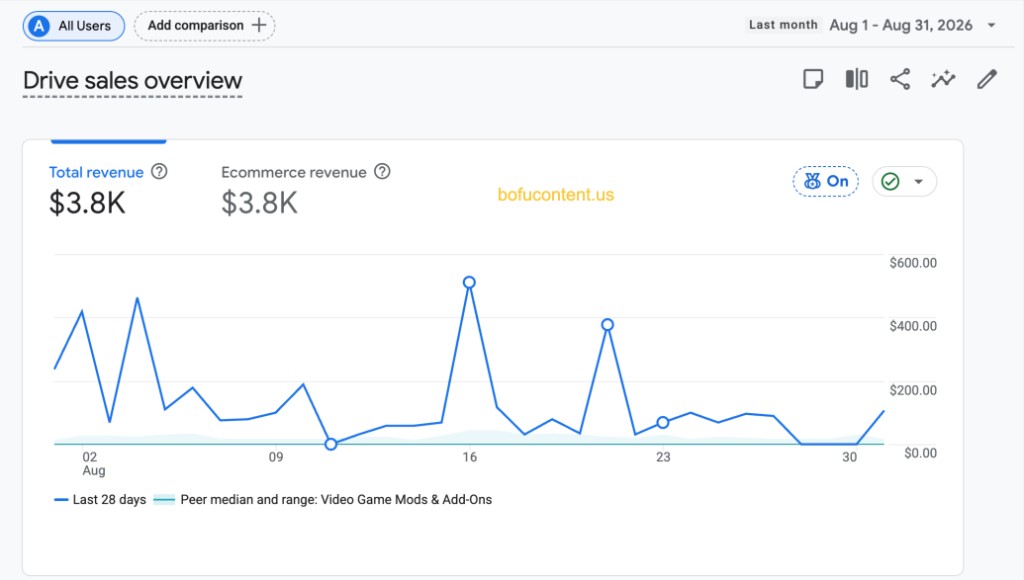Click the 16 date label on the x-axis

click(470, 457)
